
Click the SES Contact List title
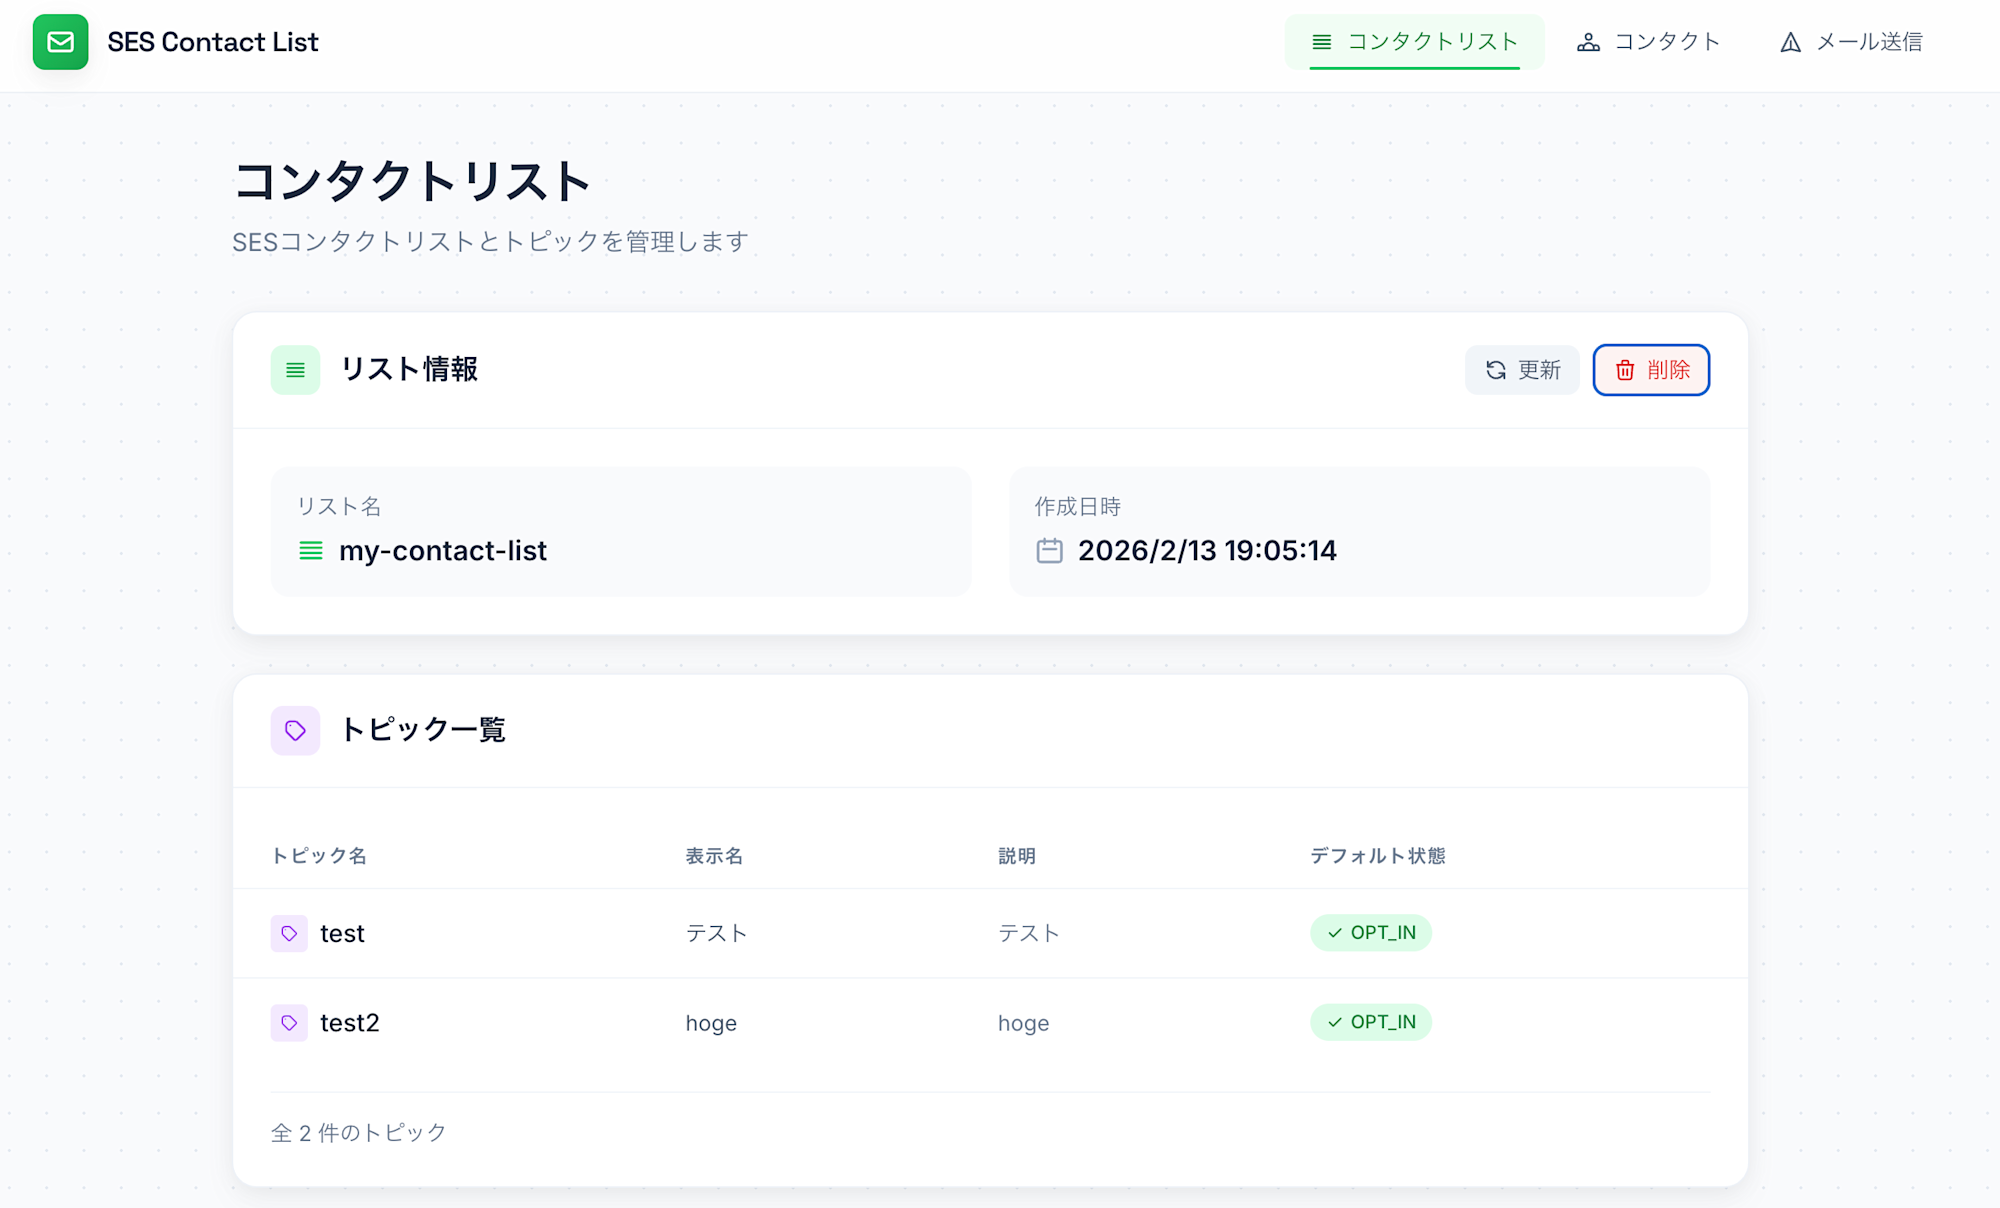pyautogui.click(x=213, y=42)
